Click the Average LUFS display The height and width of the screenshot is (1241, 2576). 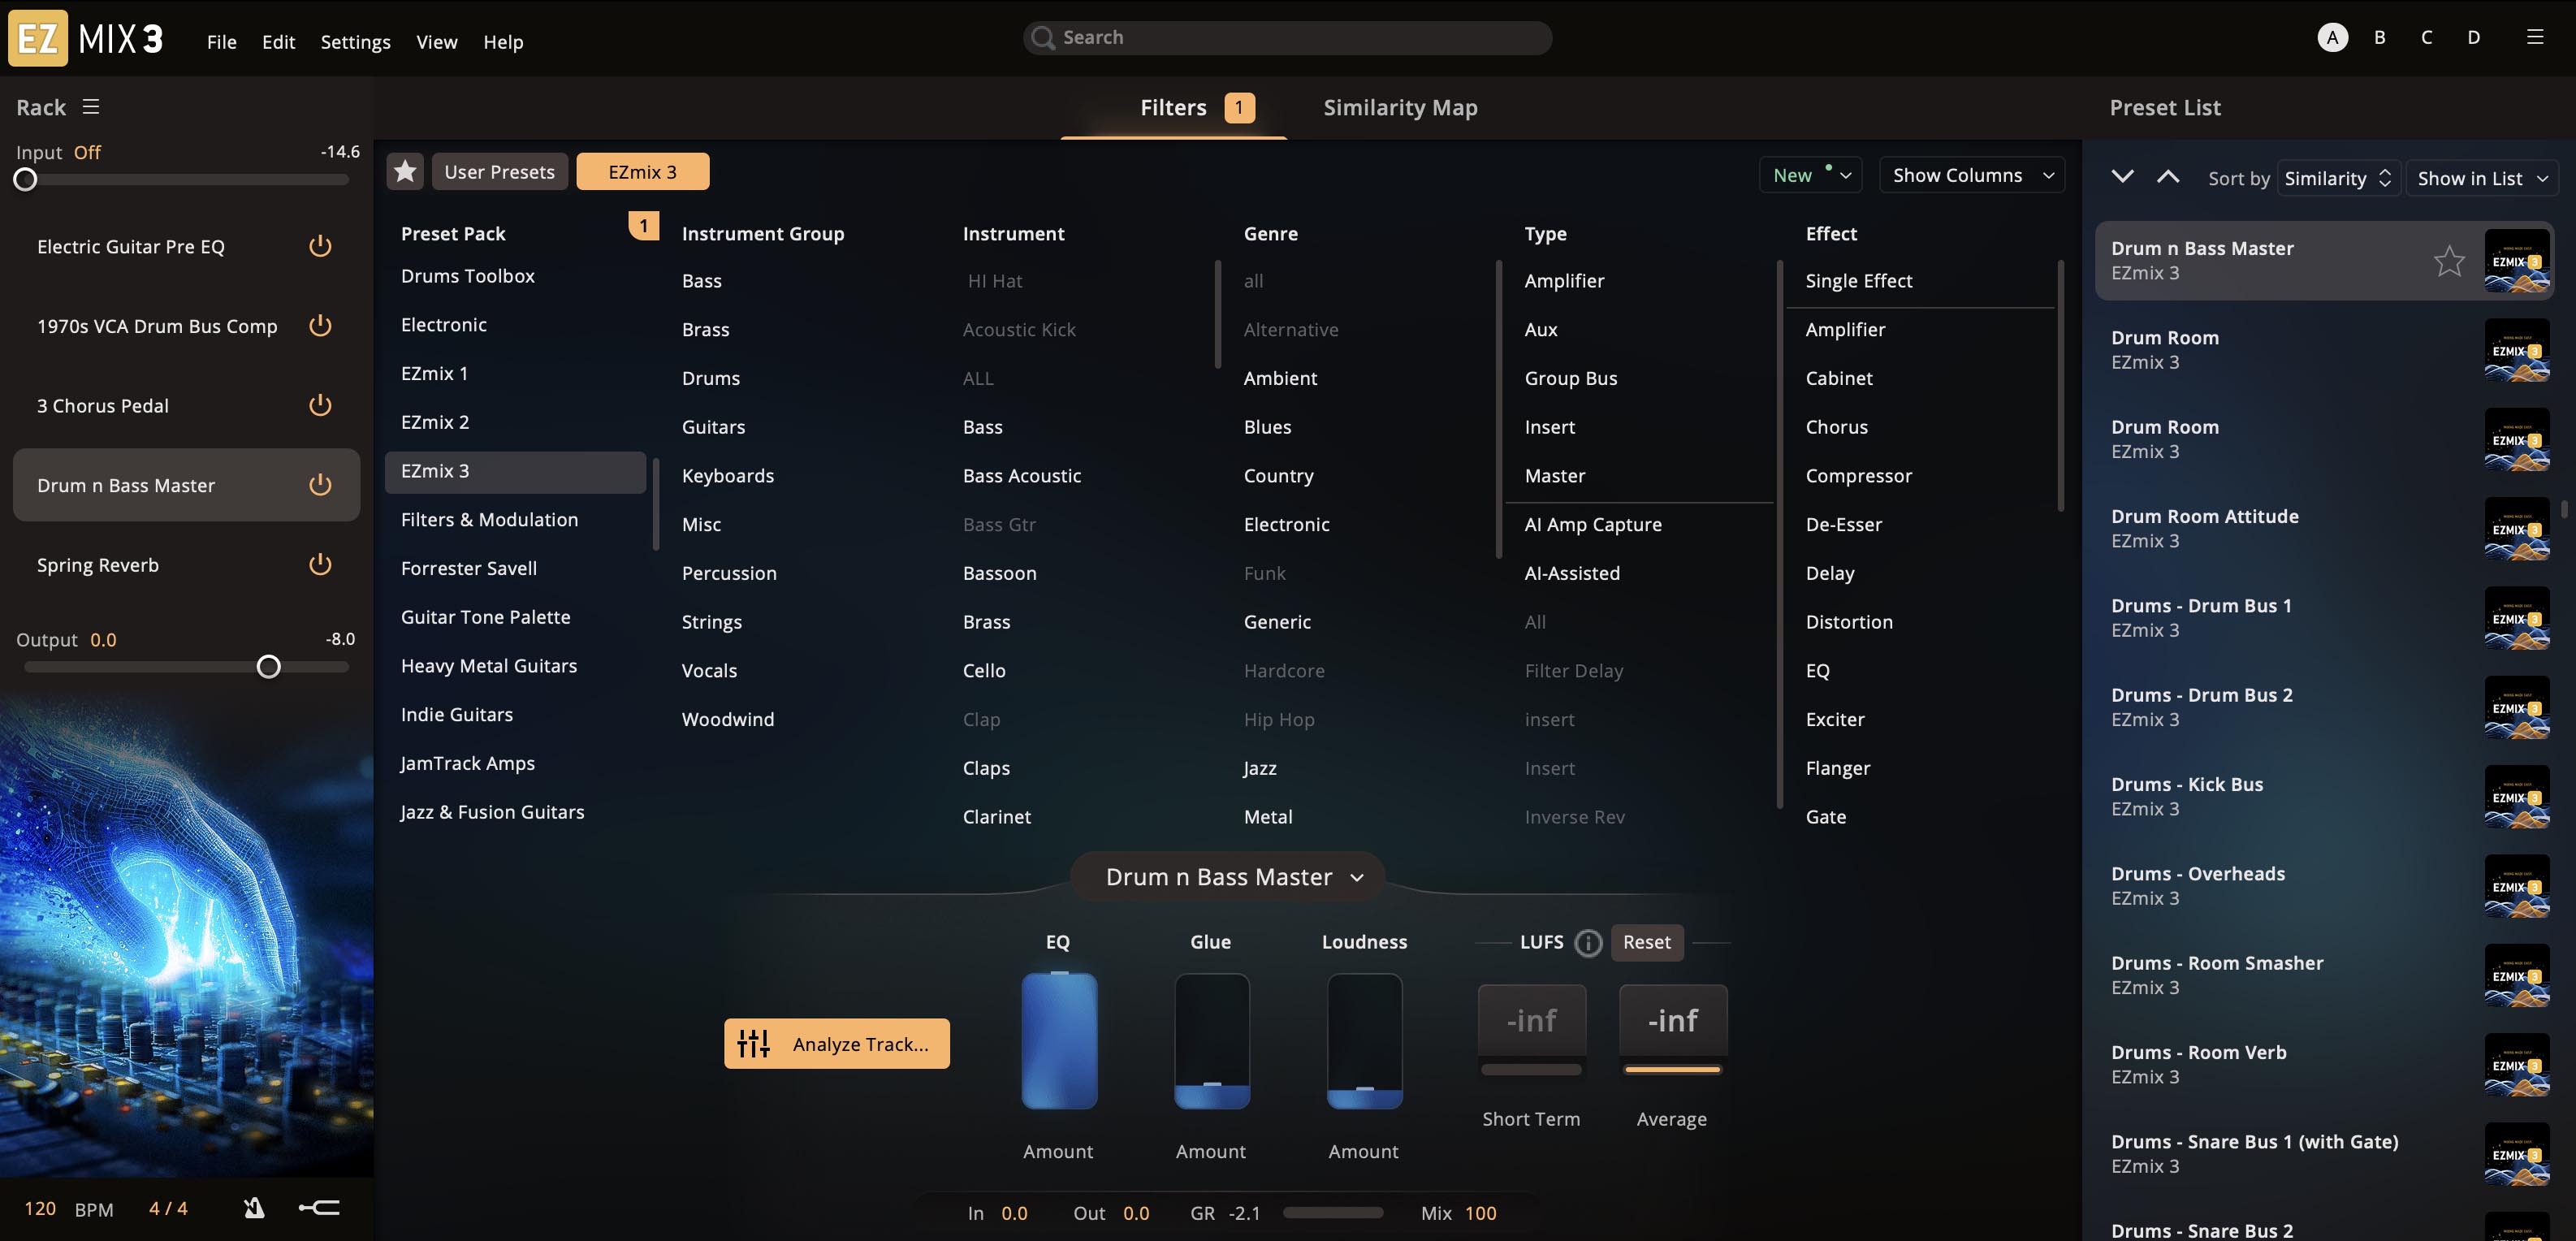(x=1673, y=1021)
